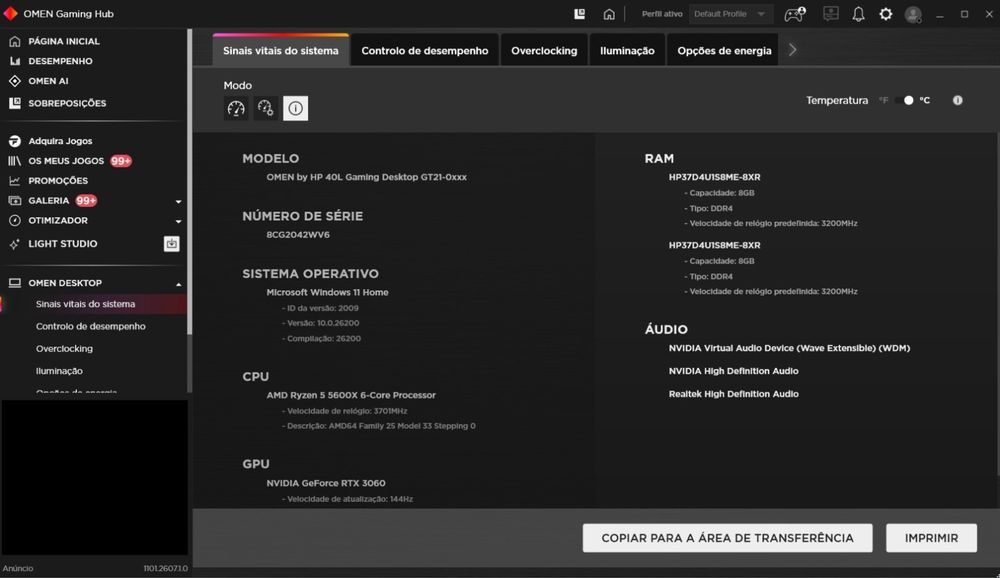Click the OS MEUS JOGOS library icon

[x=15, y=161]
